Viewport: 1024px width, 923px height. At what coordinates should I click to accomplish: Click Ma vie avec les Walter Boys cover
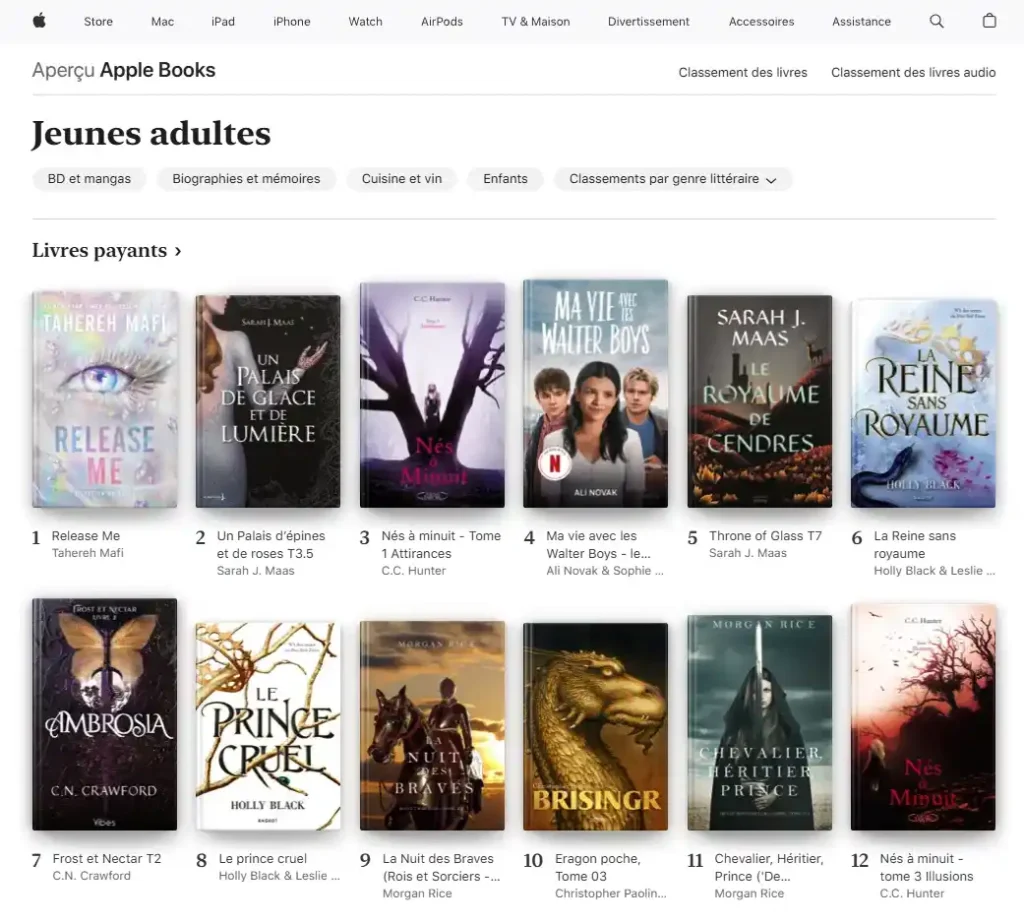tap(595, 394)
